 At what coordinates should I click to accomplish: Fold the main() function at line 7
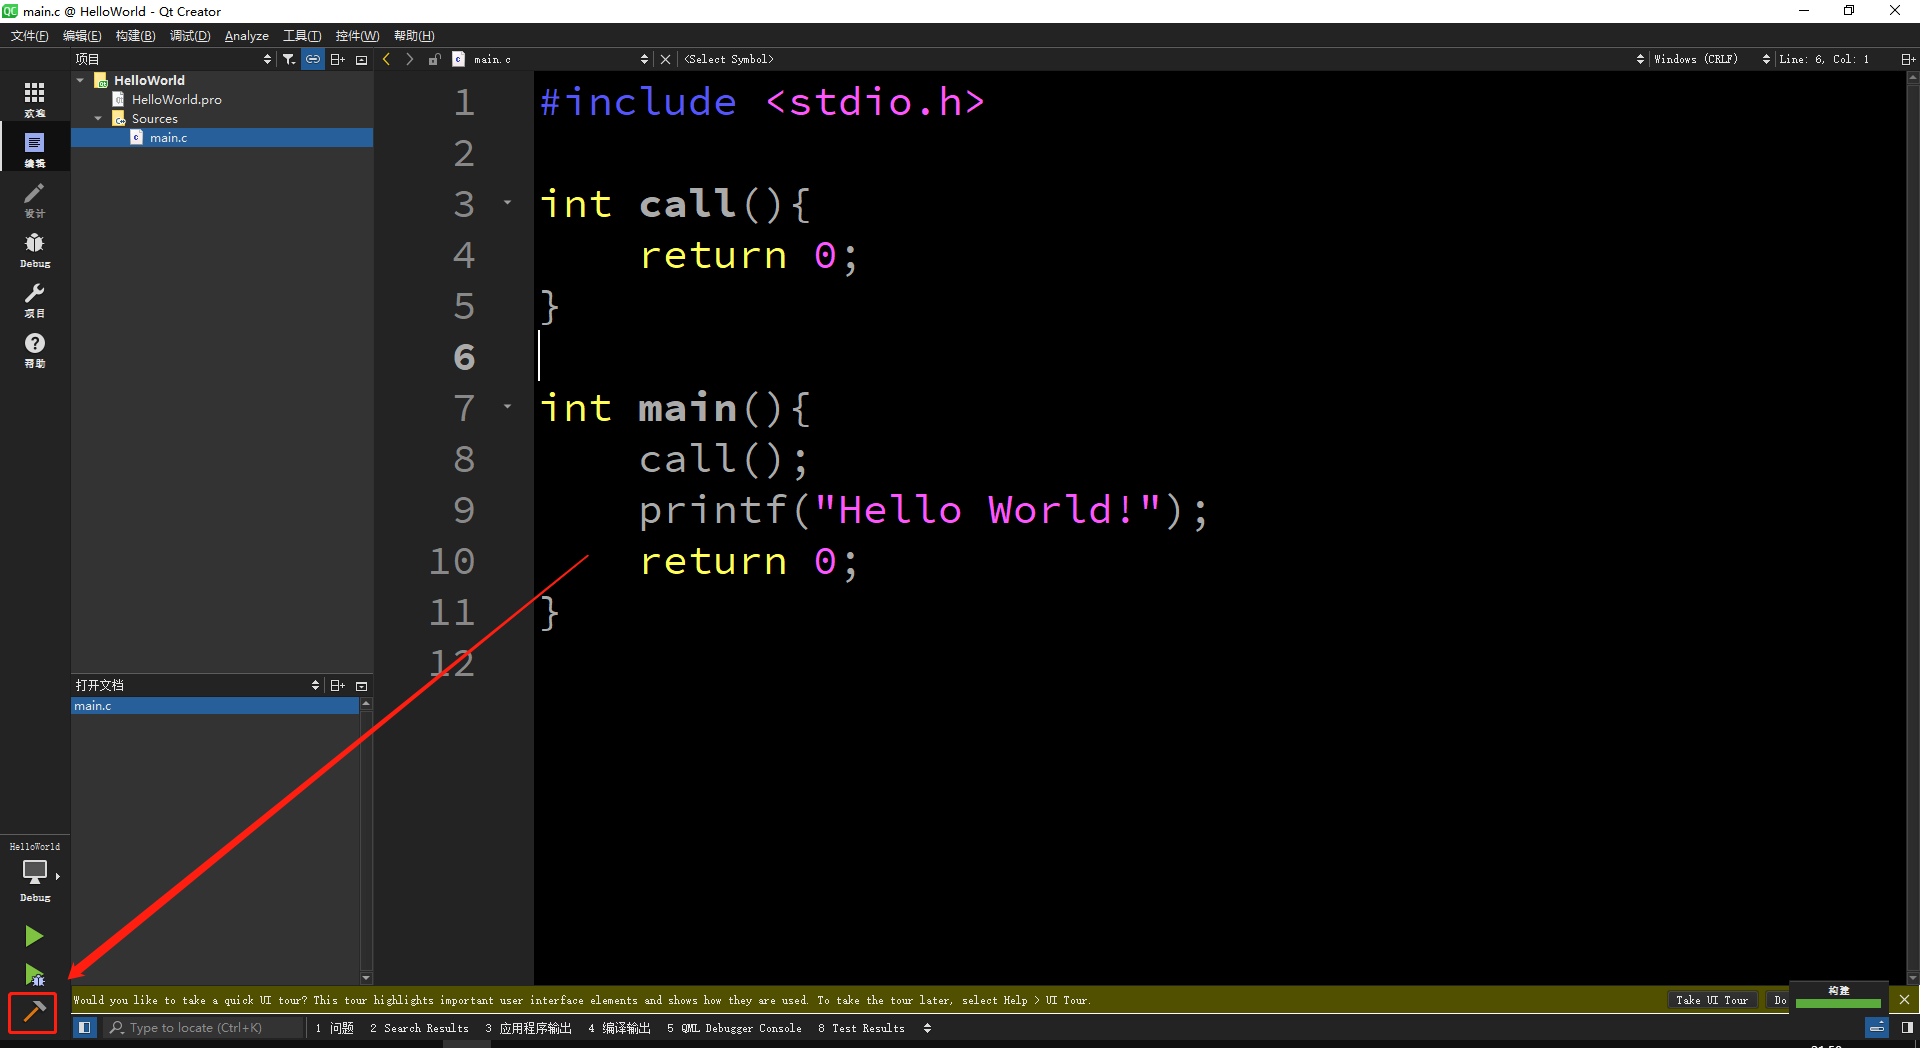click(508, 406)
